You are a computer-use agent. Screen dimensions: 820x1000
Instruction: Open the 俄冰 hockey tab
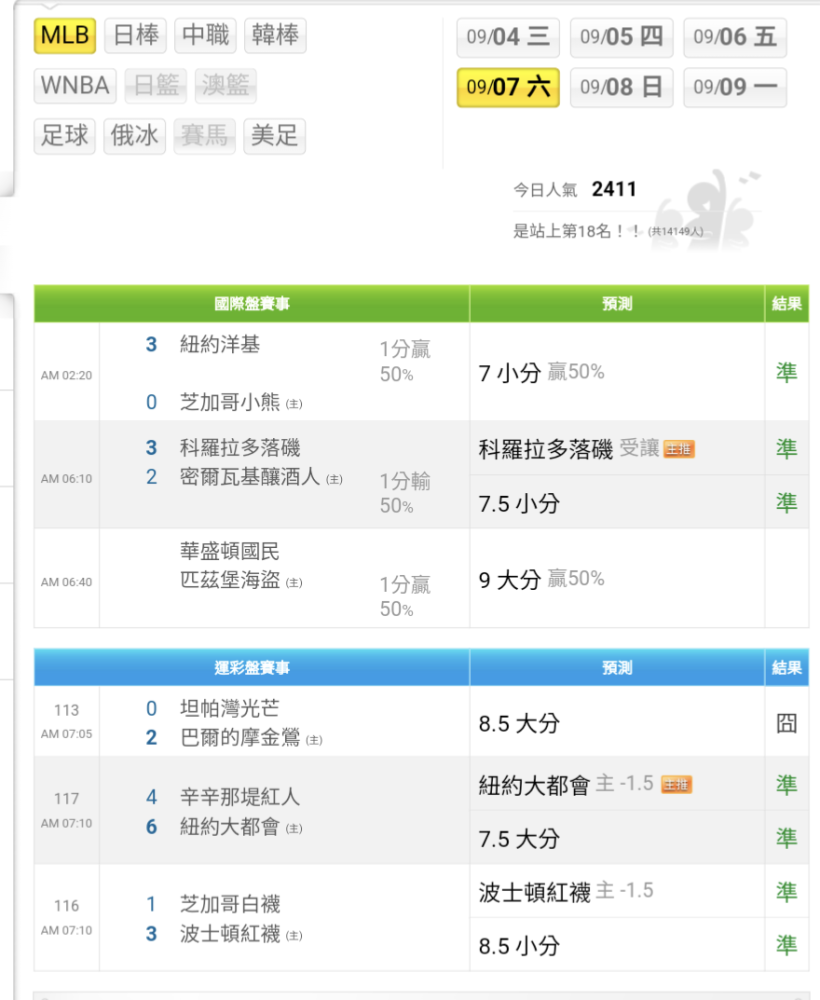tap(135, 136)
